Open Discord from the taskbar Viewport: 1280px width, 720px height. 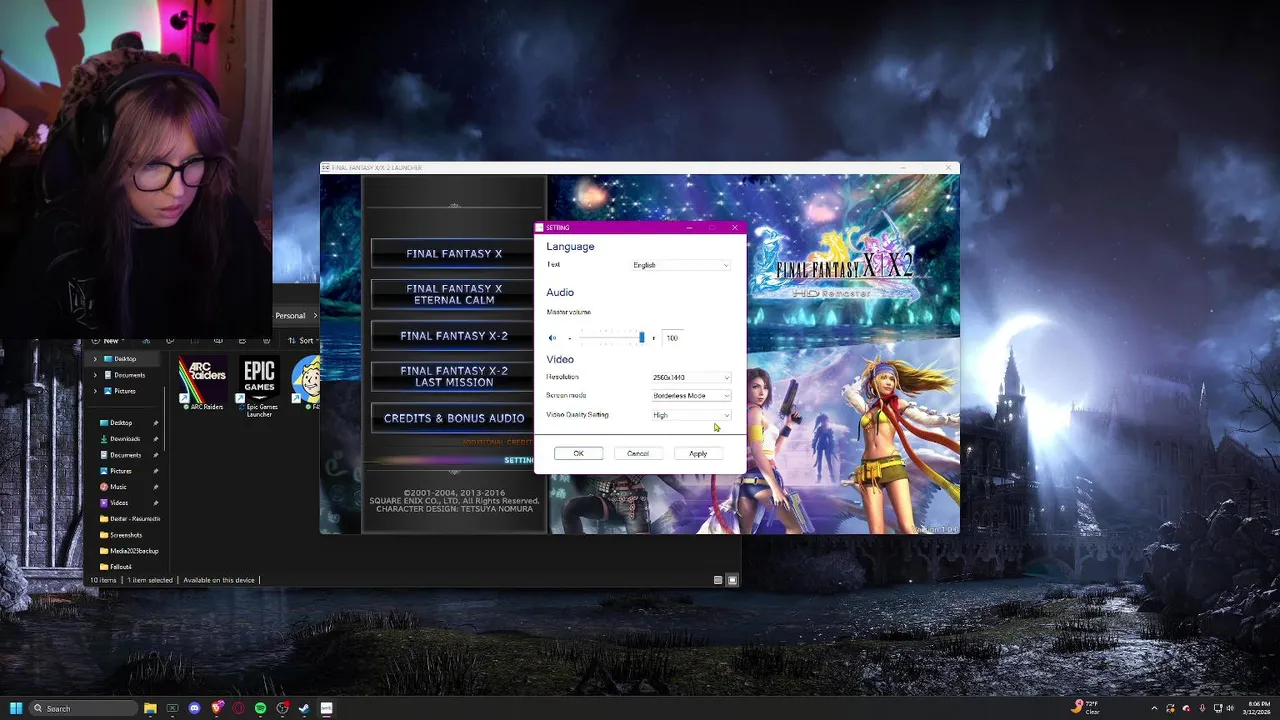tap(194, 708)
